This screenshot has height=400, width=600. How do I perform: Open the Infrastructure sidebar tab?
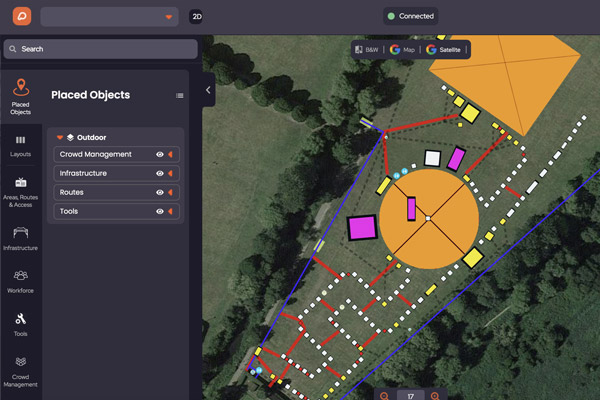coord(21,239)
